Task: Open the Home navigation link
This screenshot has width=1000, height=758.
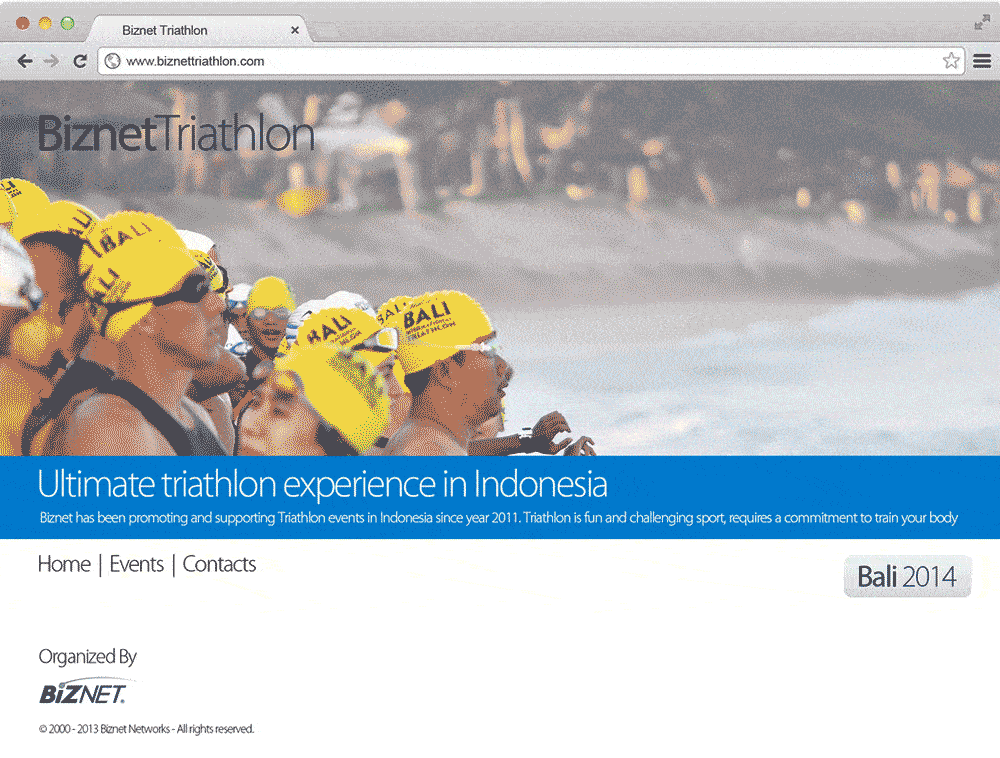Action: [x=64, y=564]
